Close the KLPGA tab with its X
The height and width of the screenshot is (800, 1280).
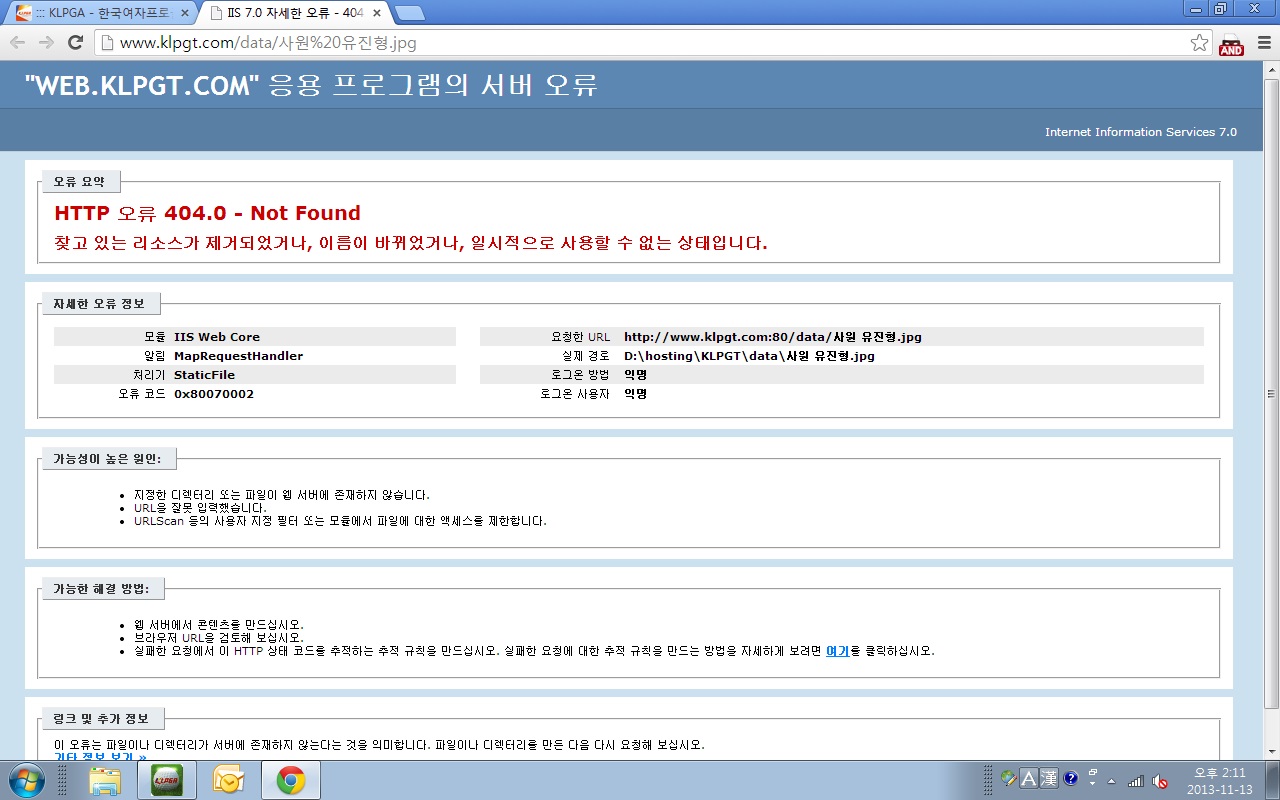tap(184, 14)
